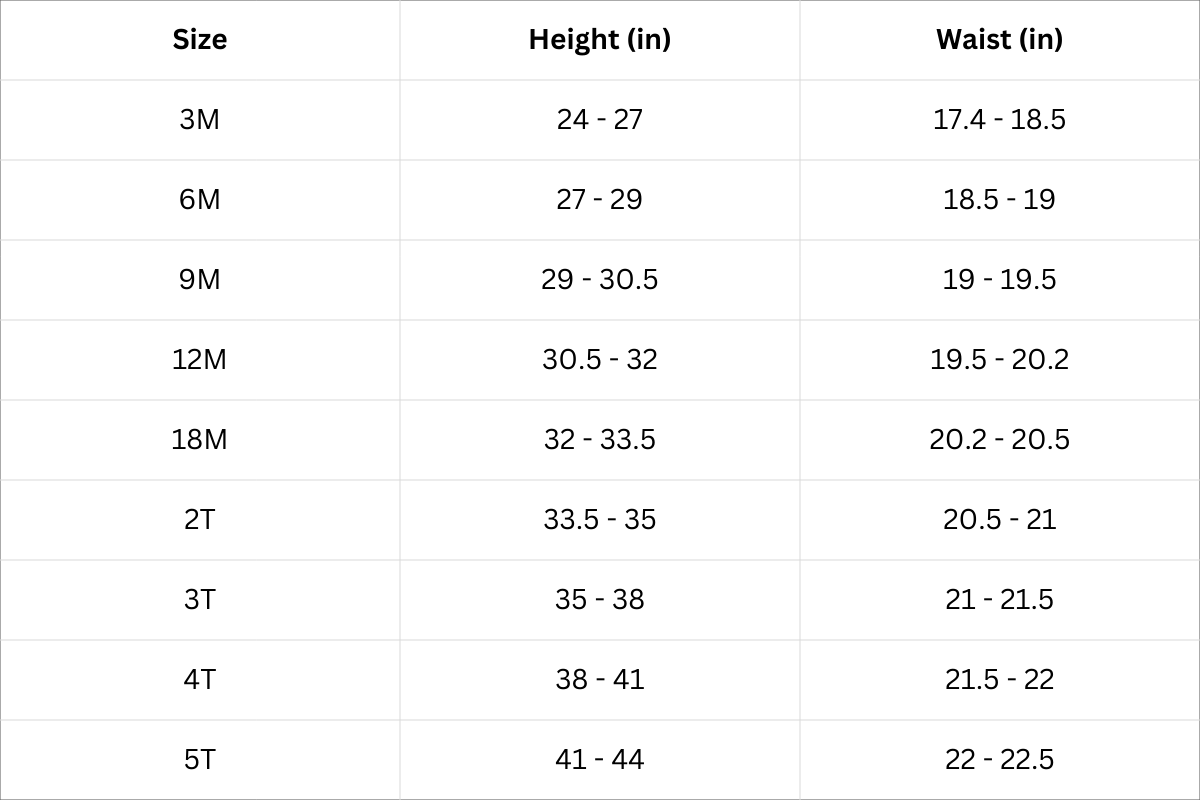Click the height value 41 - 44
This screenshot has height=800, width=1200.
(x=600, y=760)
